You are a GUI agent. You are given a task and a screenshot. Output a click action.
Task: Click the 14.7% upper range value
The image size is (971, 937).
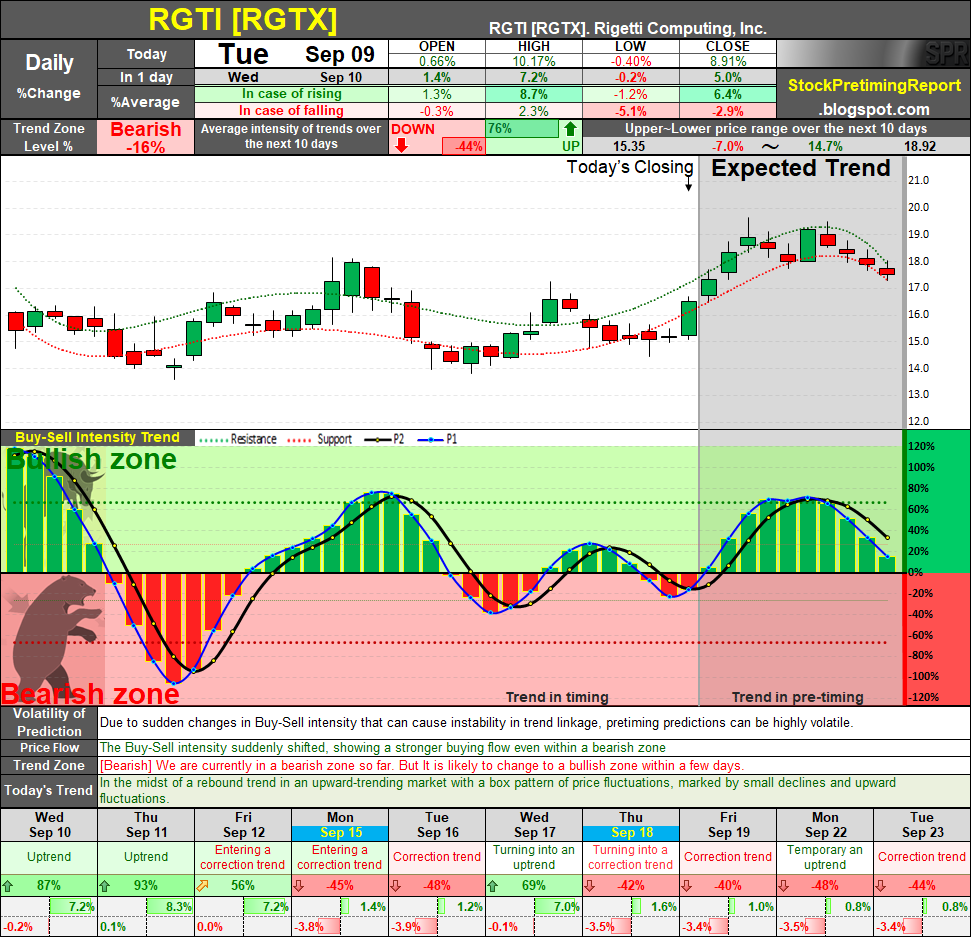(825, 147)
